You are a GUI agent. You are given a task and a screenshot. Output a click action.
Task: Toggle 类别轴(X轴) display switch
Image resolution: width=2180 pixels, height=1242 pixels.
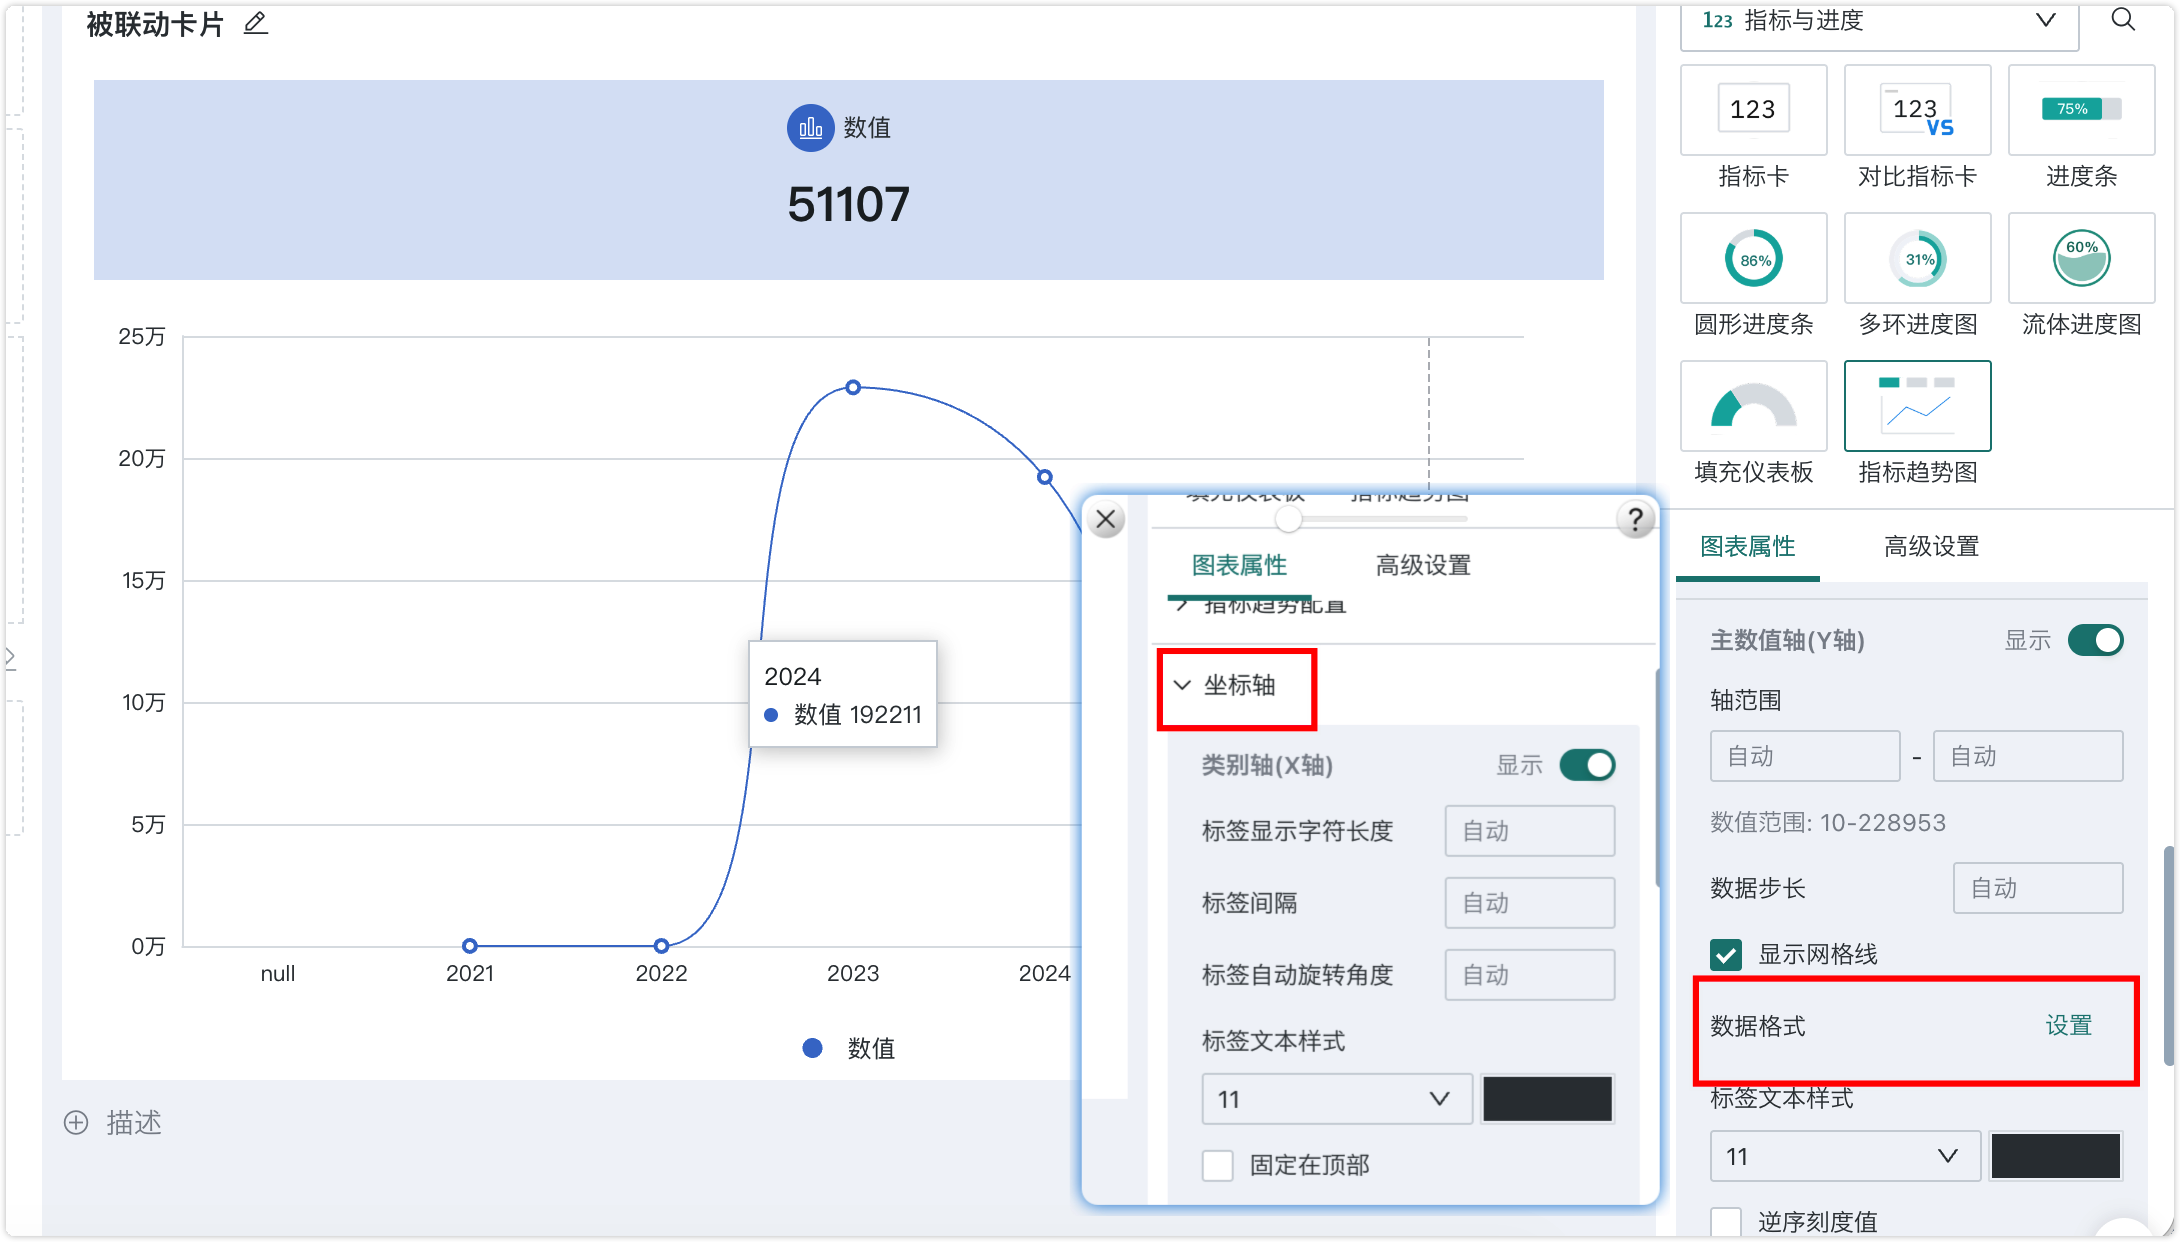click(x=1587, y=765)
